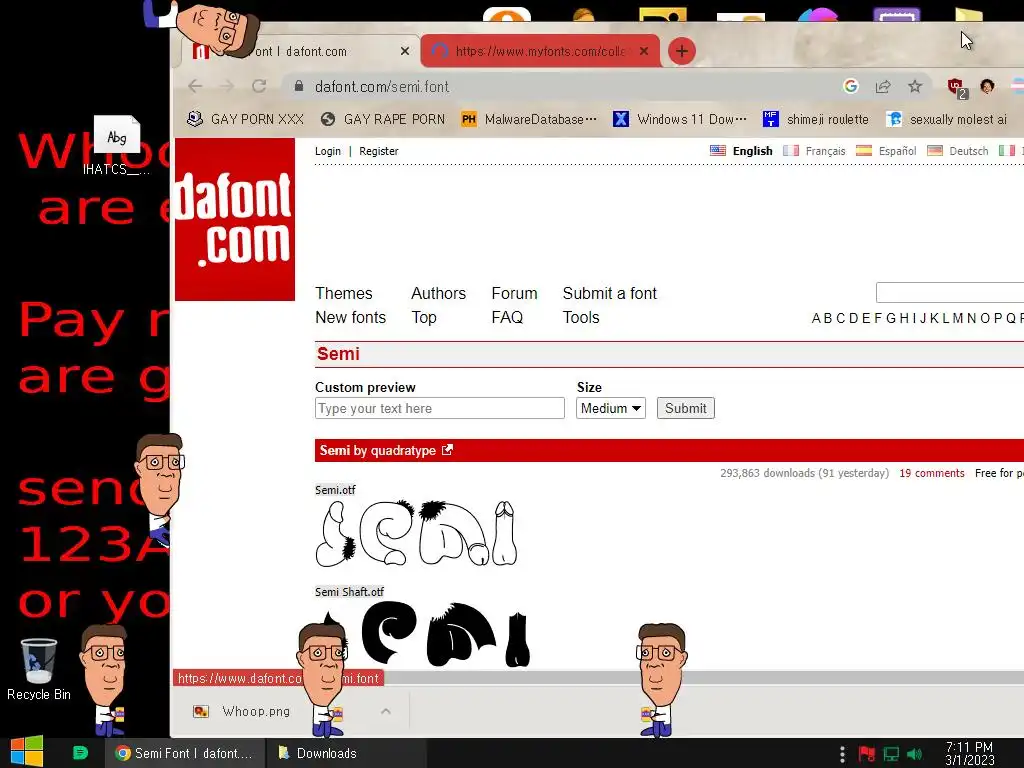
Task: Browse fonts starting with letter A
Action: pyautogui.click(x=816, y=318)
